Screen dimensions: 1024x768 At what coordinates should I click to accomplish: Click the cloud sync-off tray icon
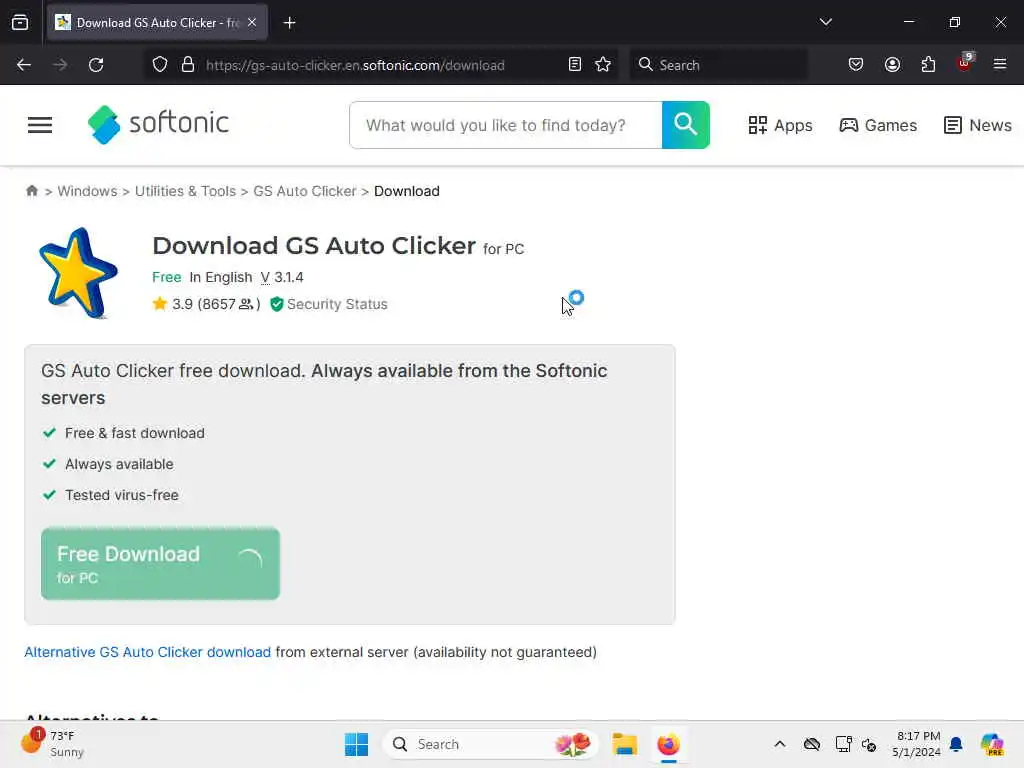pos(812,744)
